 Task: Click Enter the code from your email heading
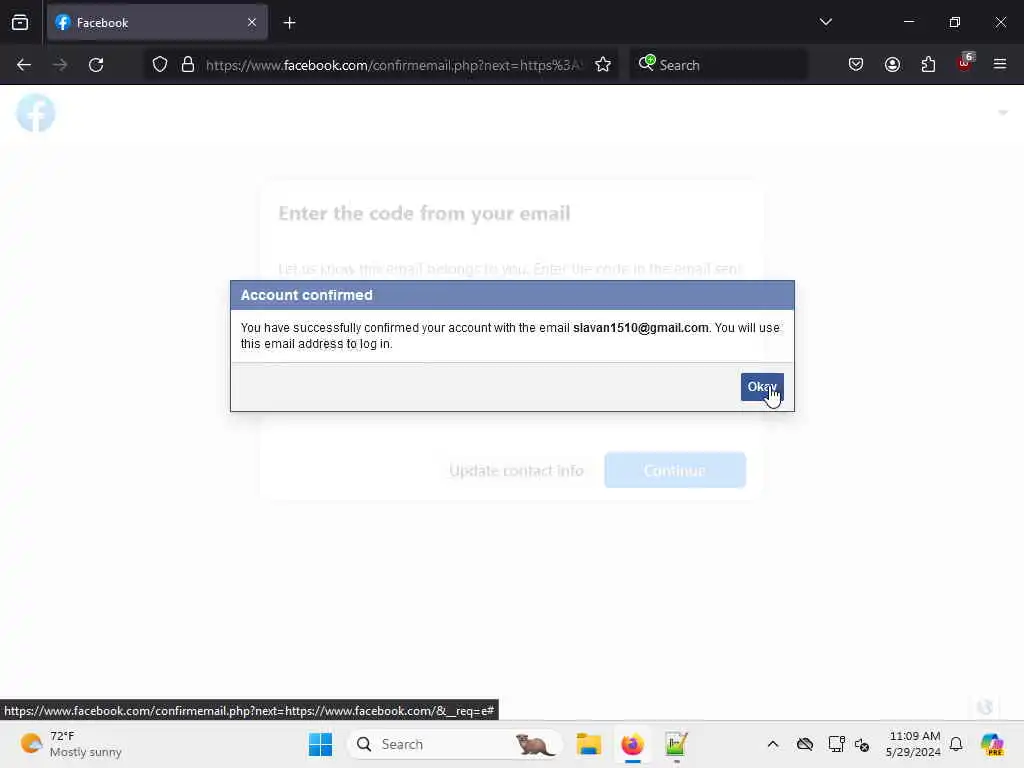point(424,214)
